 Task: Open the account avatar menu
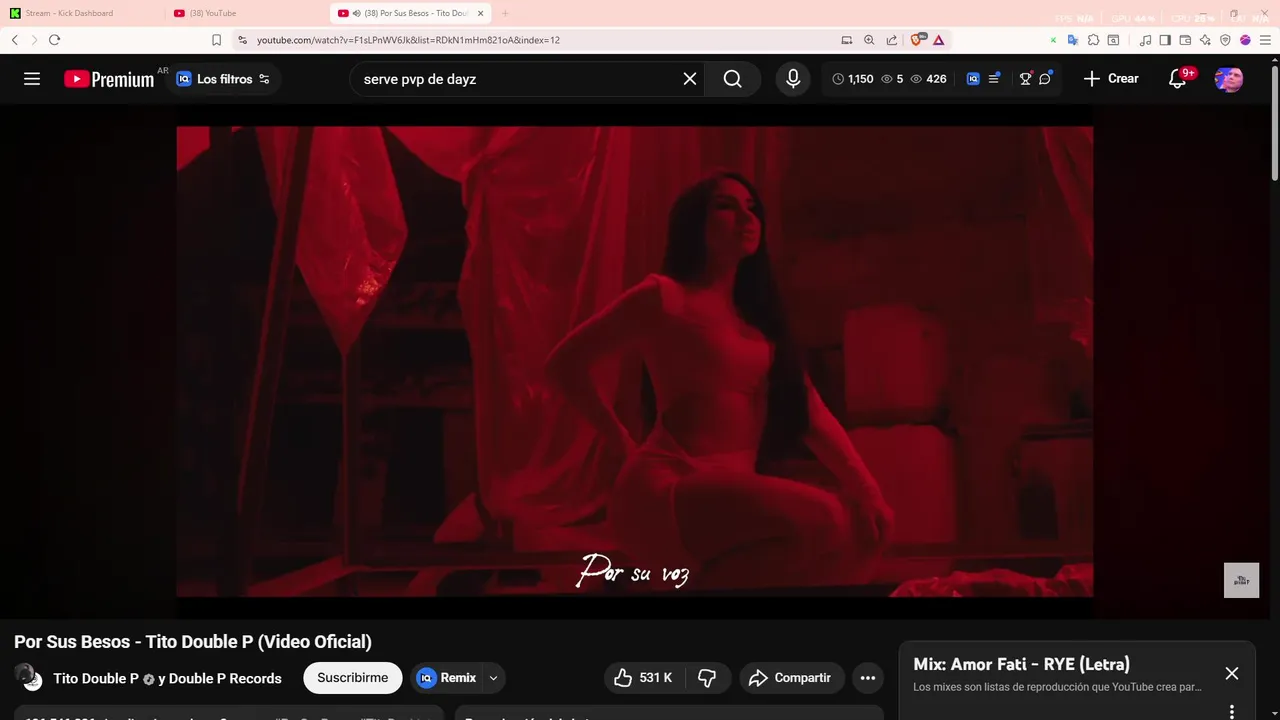(x=1229, y=79)
